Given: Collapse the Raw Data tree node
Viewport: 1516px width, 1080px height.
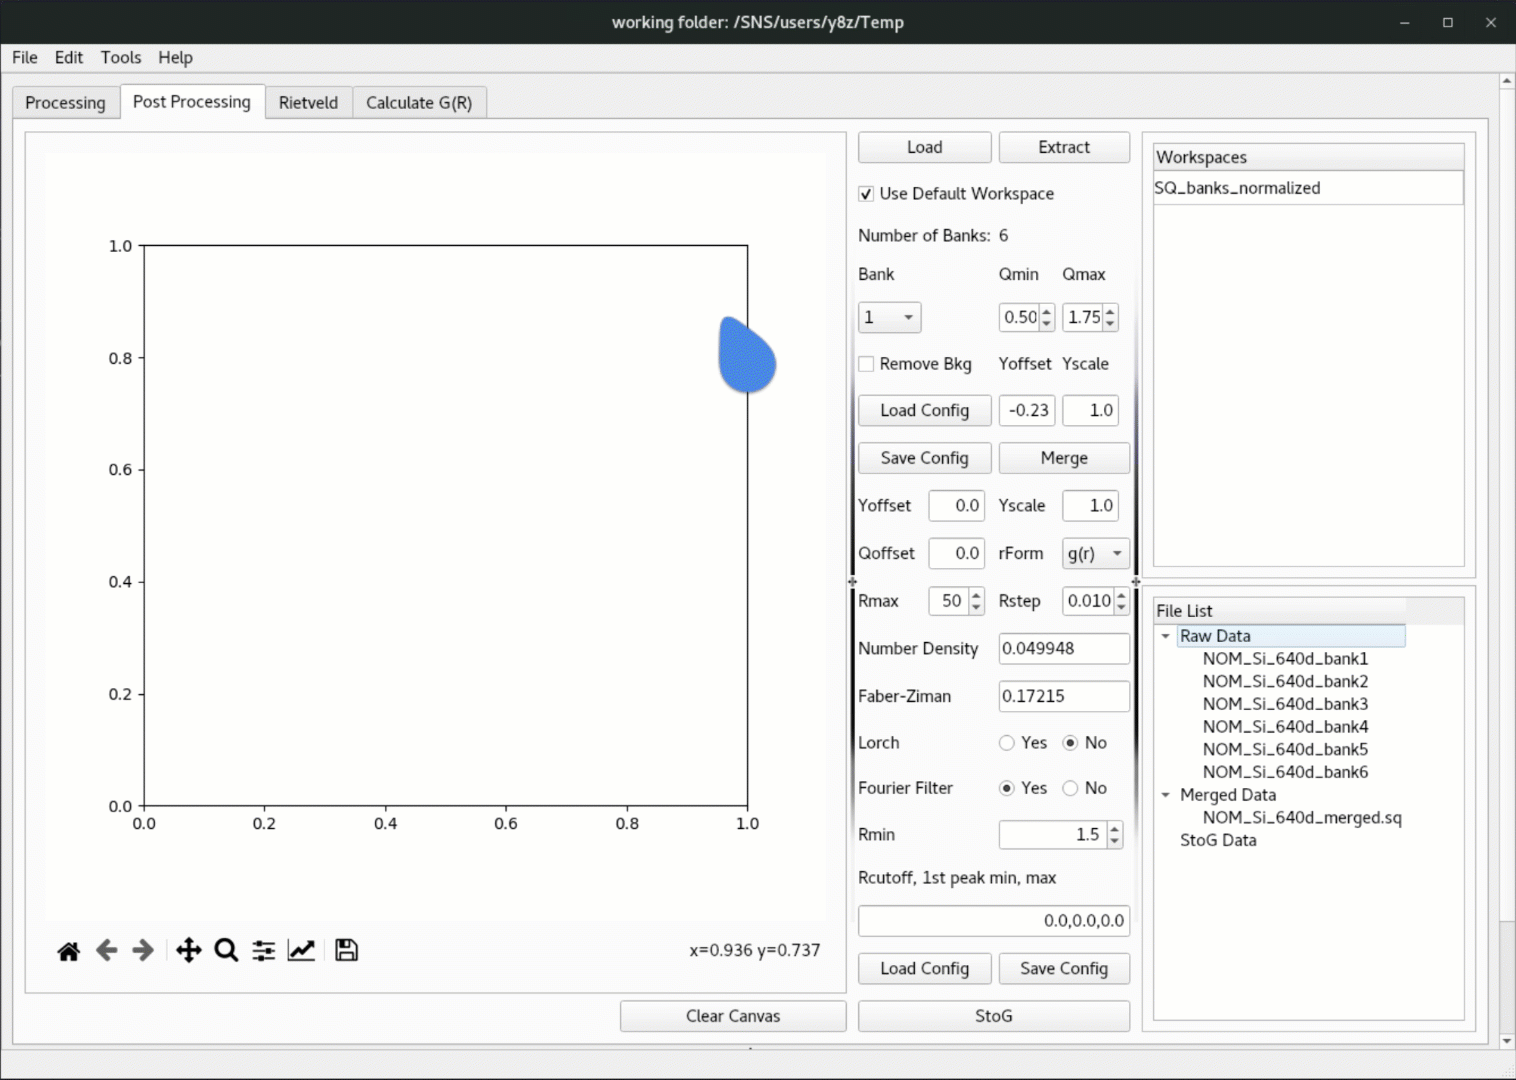Looking at the screenshot, I should click(1165, 637).
